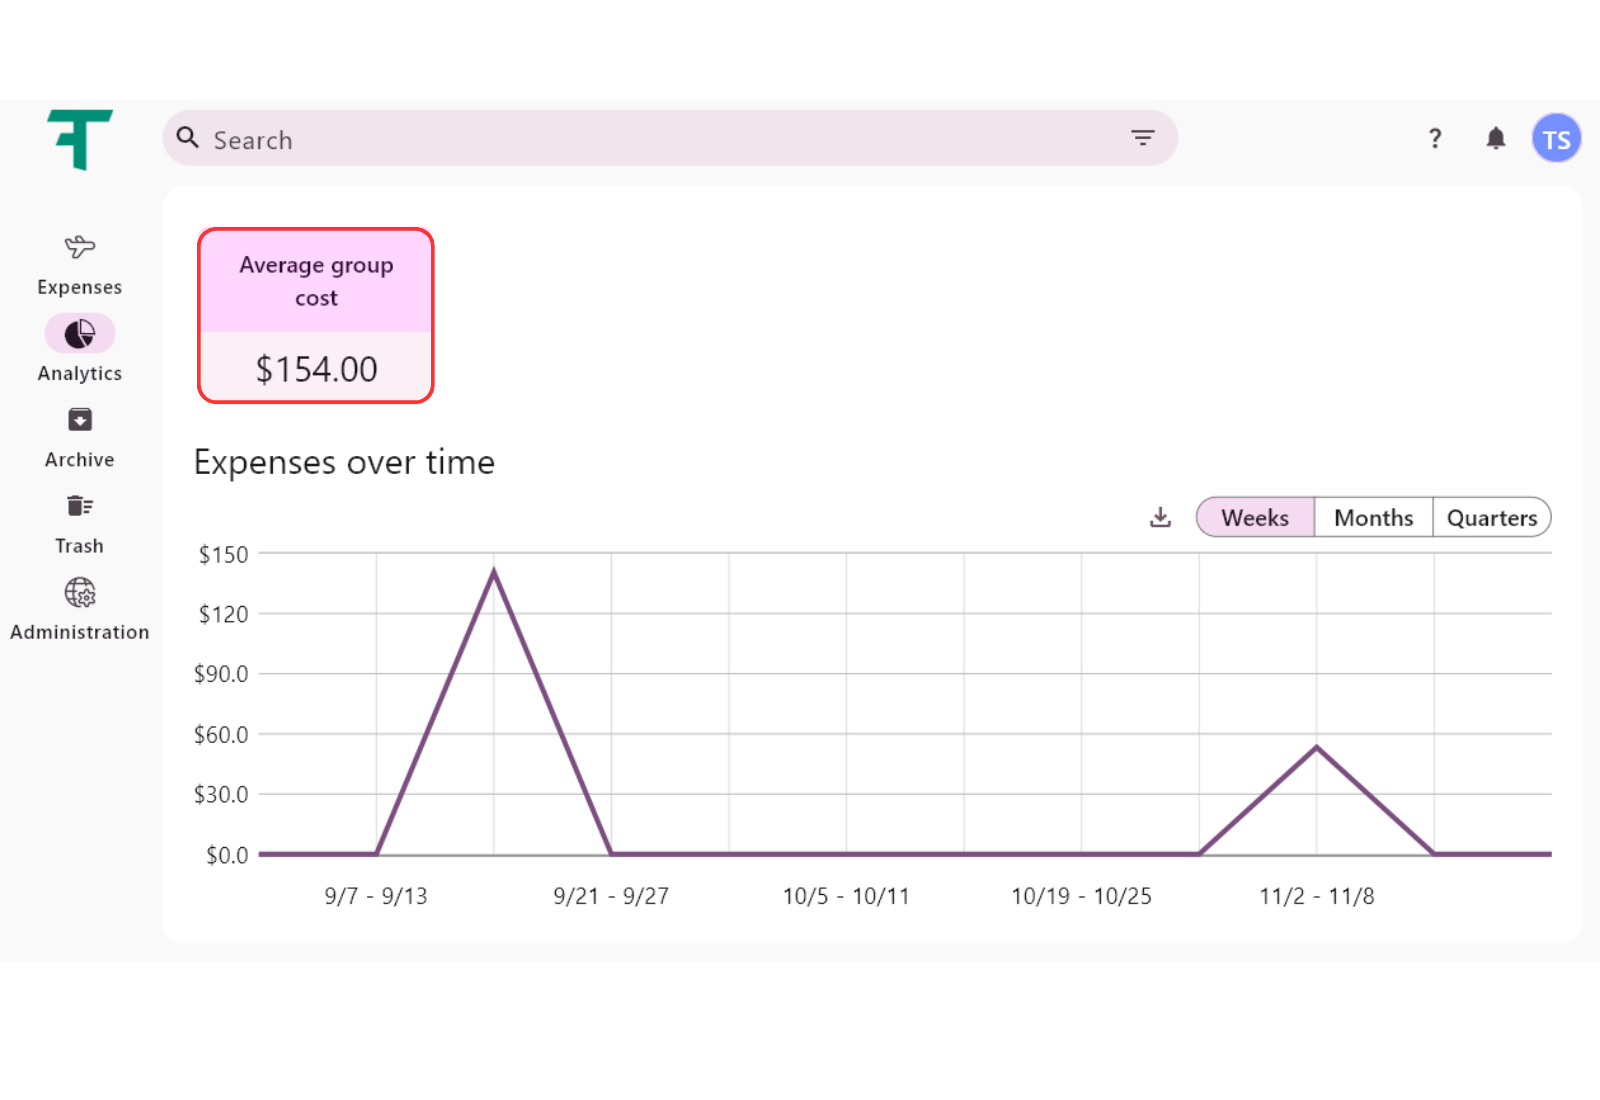Open the TS user account menu
The image size is (1600, 1100).
point(1555,139)
